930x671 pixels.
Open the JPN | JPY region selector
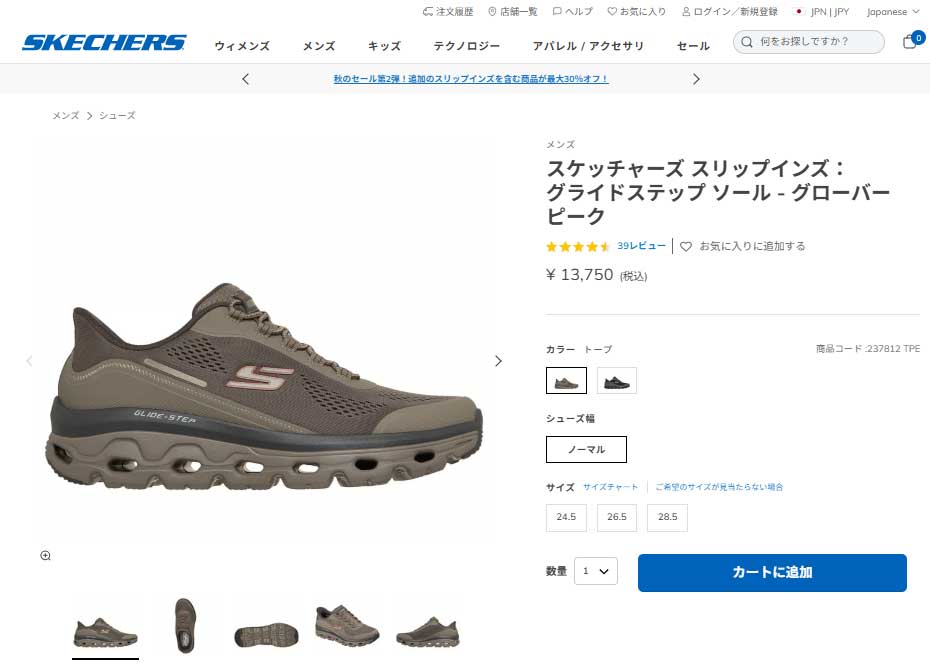(822, 11)
